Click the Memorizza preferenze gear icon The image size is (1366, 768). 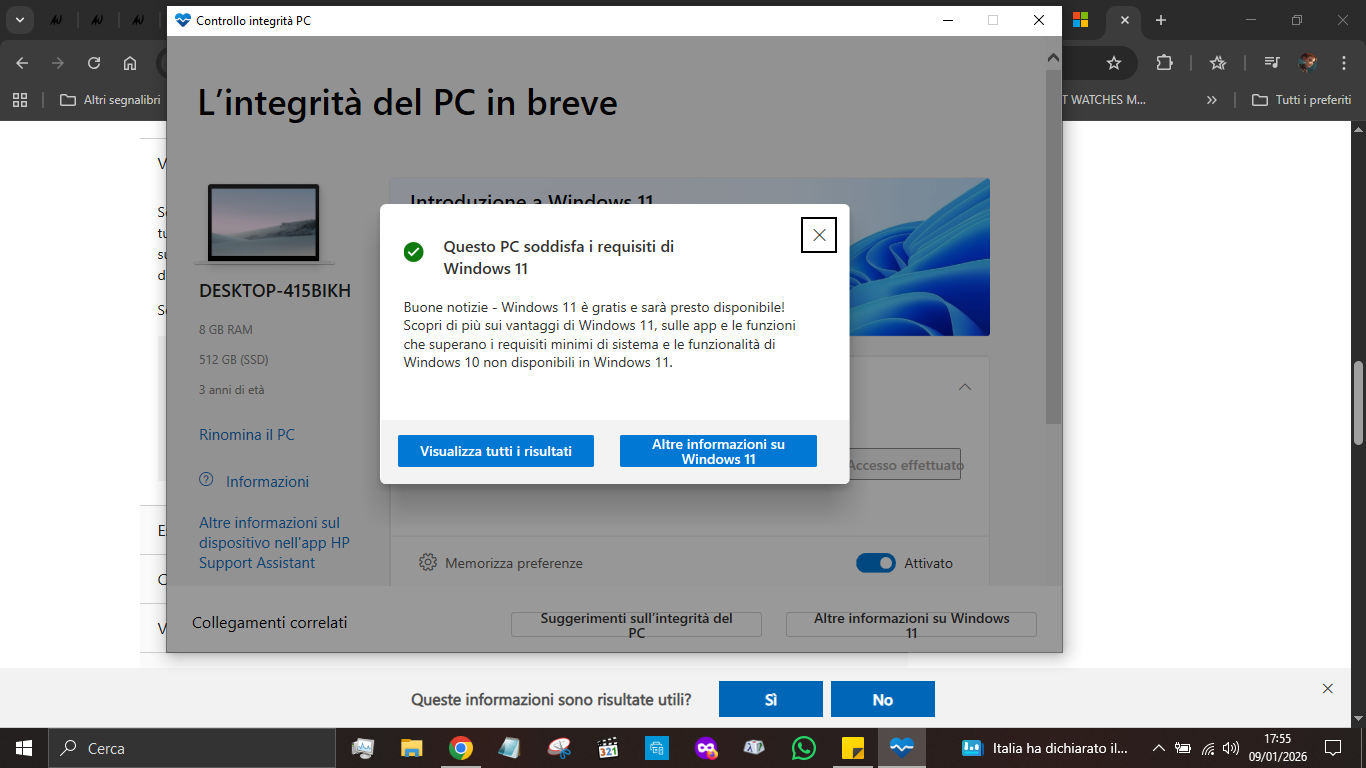pos(428,562)
